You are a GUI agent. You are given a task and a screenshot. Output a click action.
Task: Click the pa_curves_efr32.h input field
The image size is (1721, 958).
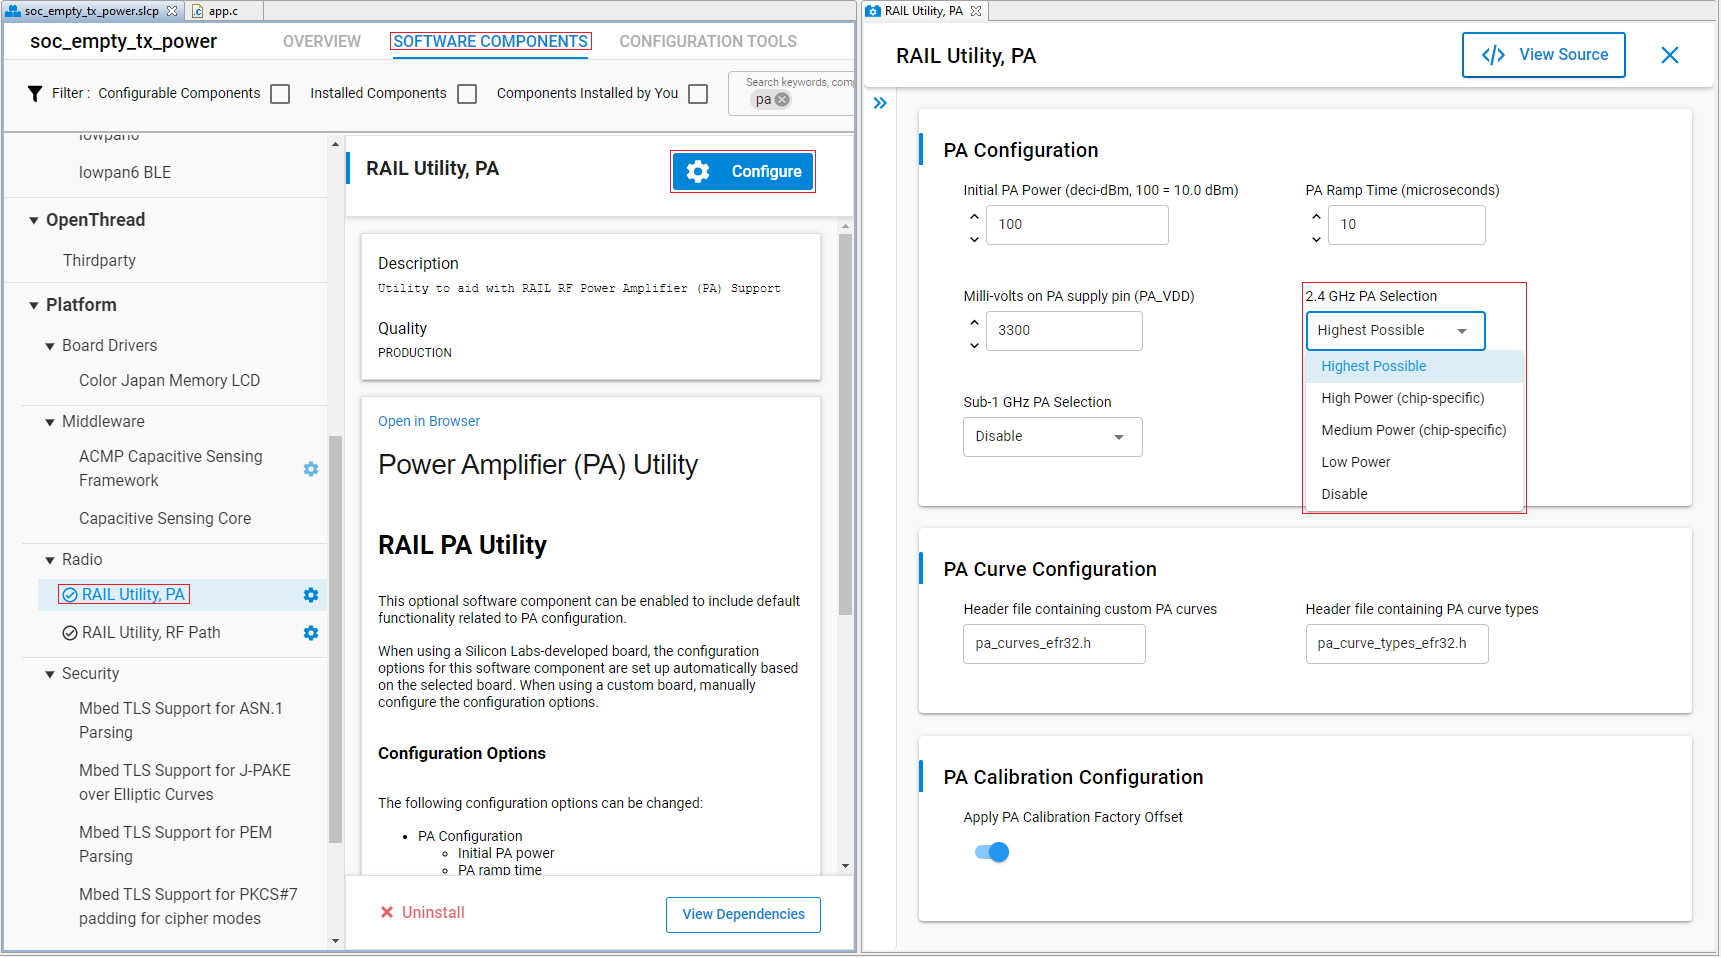point(1053,643)
